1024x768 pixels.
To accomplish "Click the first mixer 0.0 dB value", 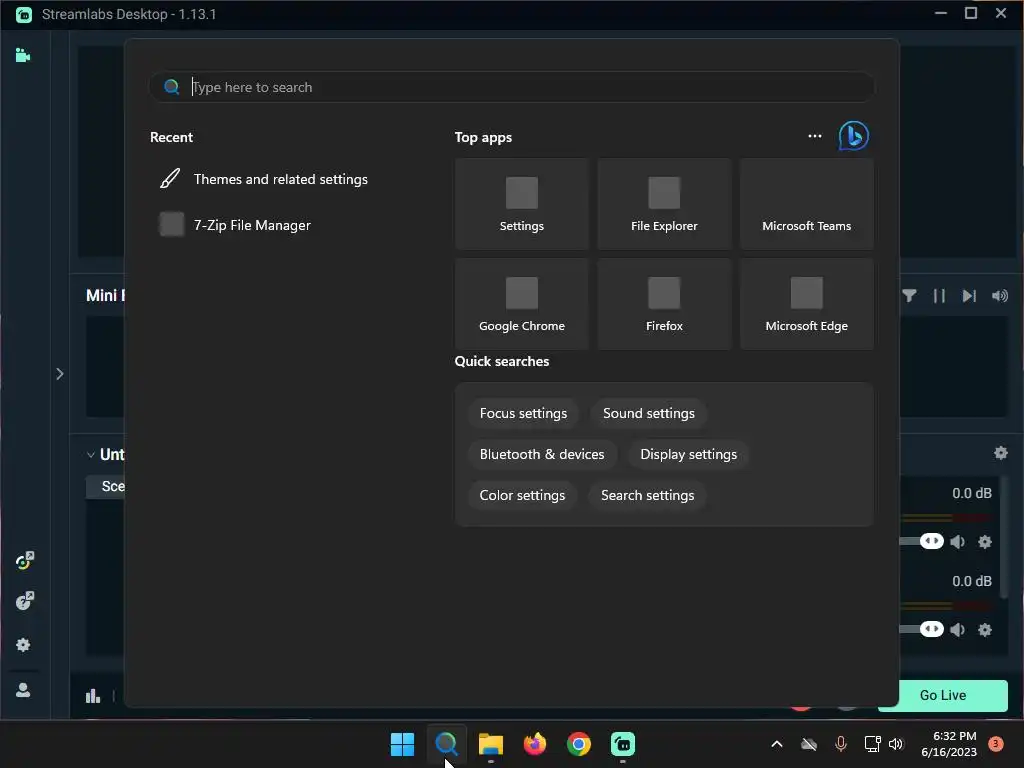I will tap(972, 493).
